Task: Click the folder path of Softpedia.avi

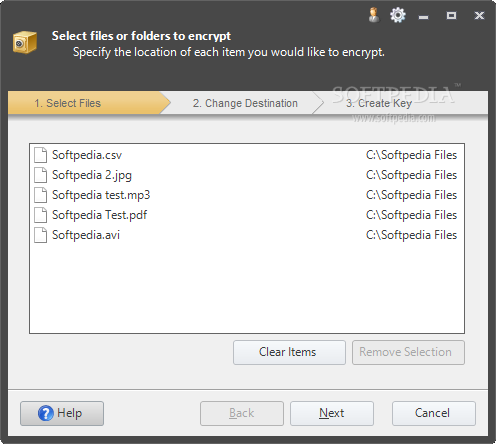Action: tap(411, 235)
